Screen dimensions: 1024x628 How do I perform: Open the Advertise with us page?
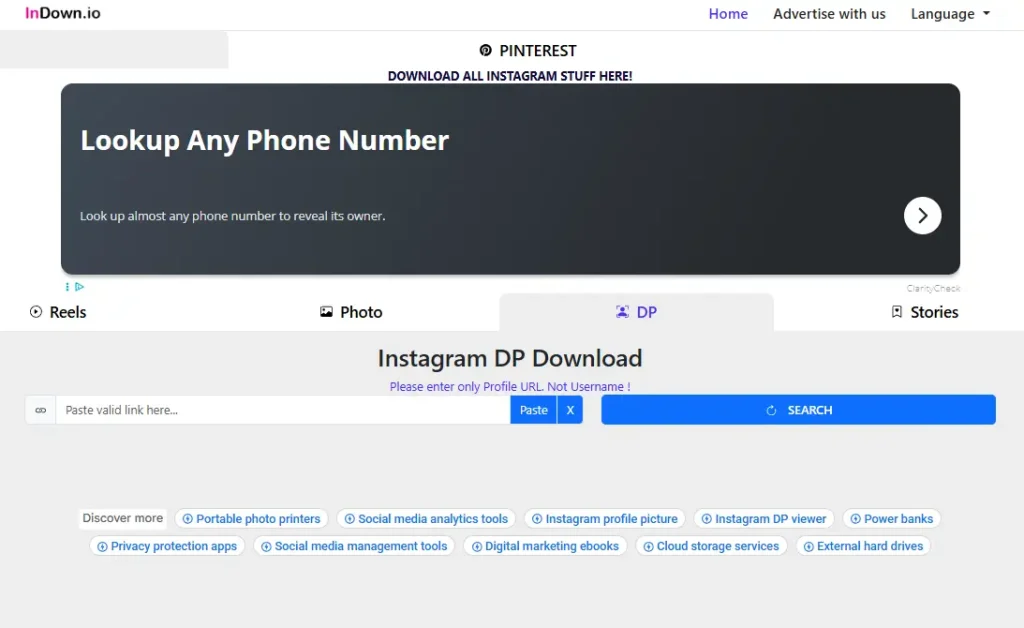829,14
